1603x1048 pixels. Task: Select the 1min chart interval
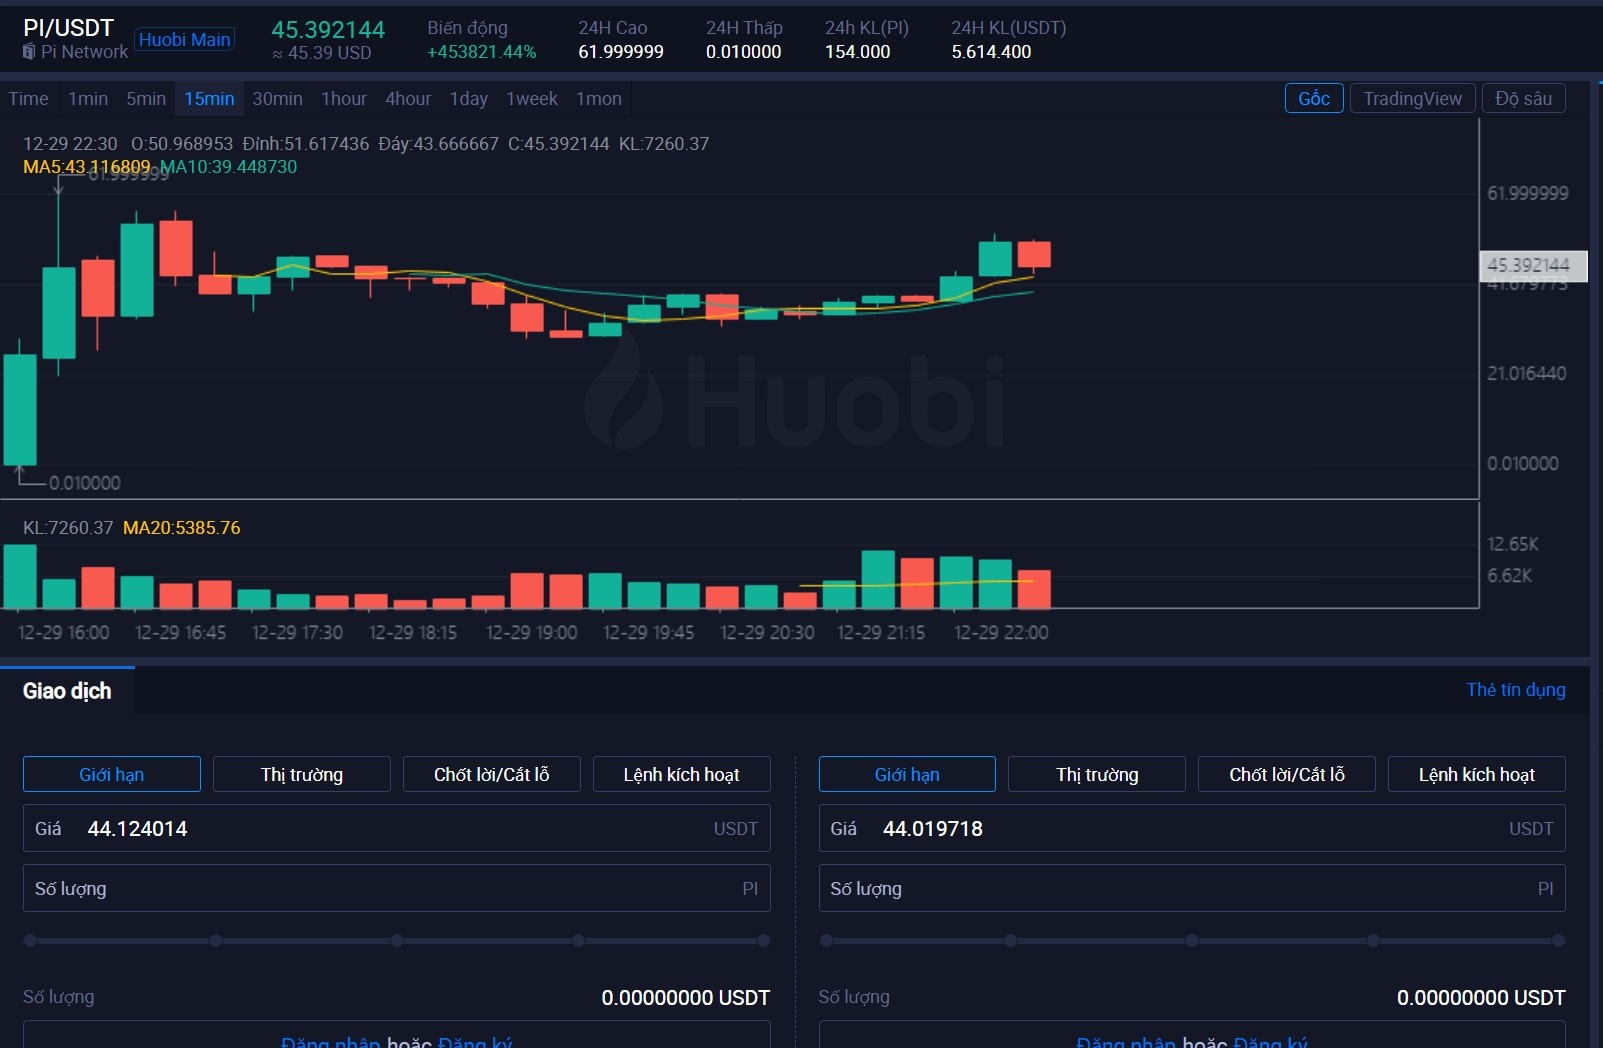(x=88, y=99)
